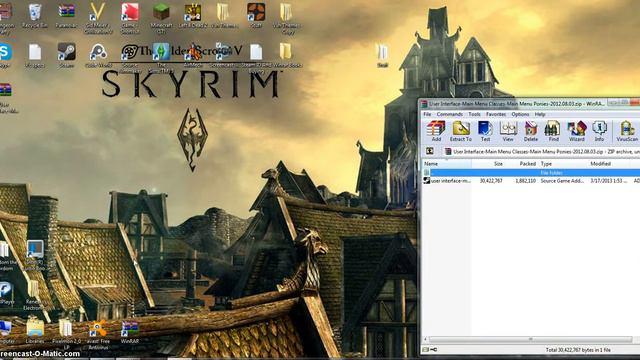Select the Pixelmon 2.0 folder icon
The image size is (640, 360).
pos(66,334)
